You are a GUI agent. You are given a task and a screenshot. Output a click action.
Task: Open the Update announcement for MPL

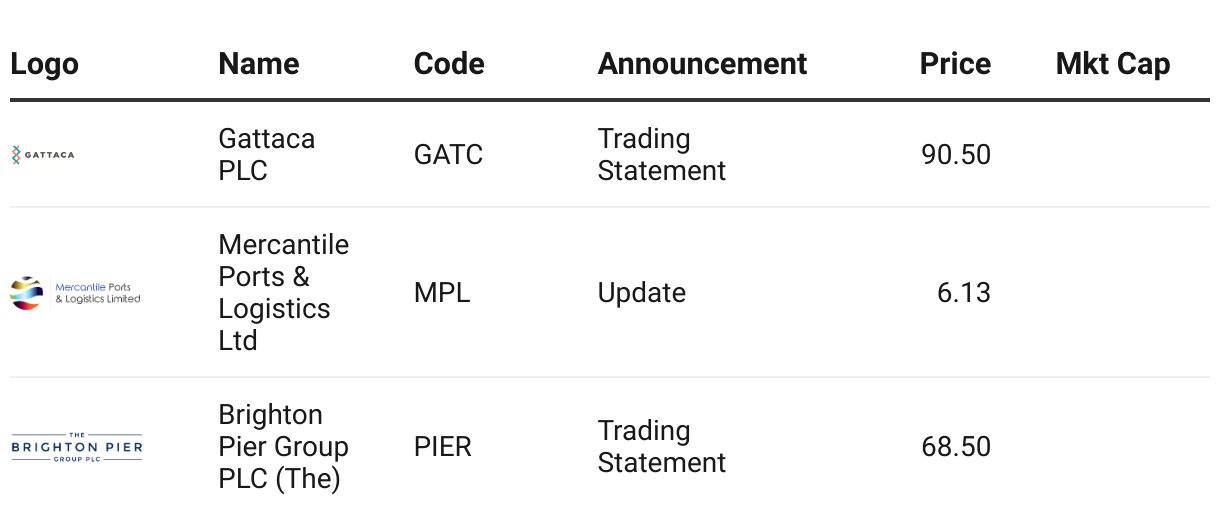[642, 293]
